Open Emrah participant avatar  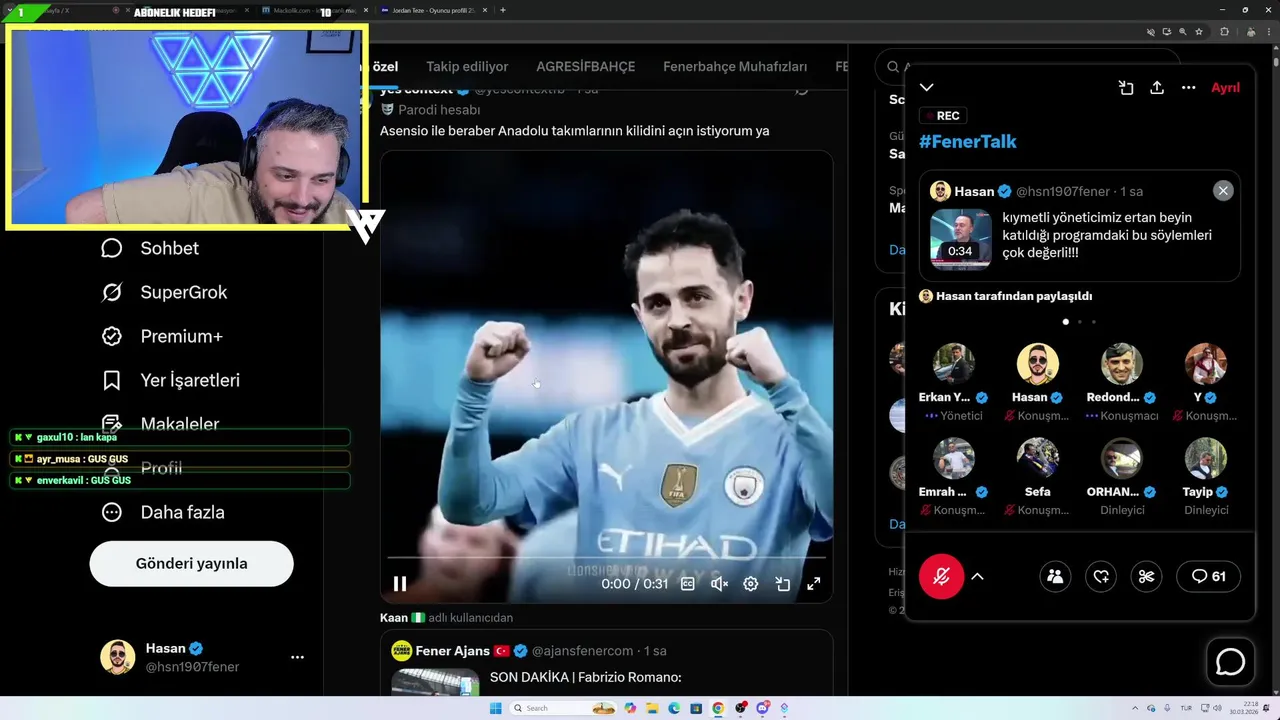pos(954,459)
